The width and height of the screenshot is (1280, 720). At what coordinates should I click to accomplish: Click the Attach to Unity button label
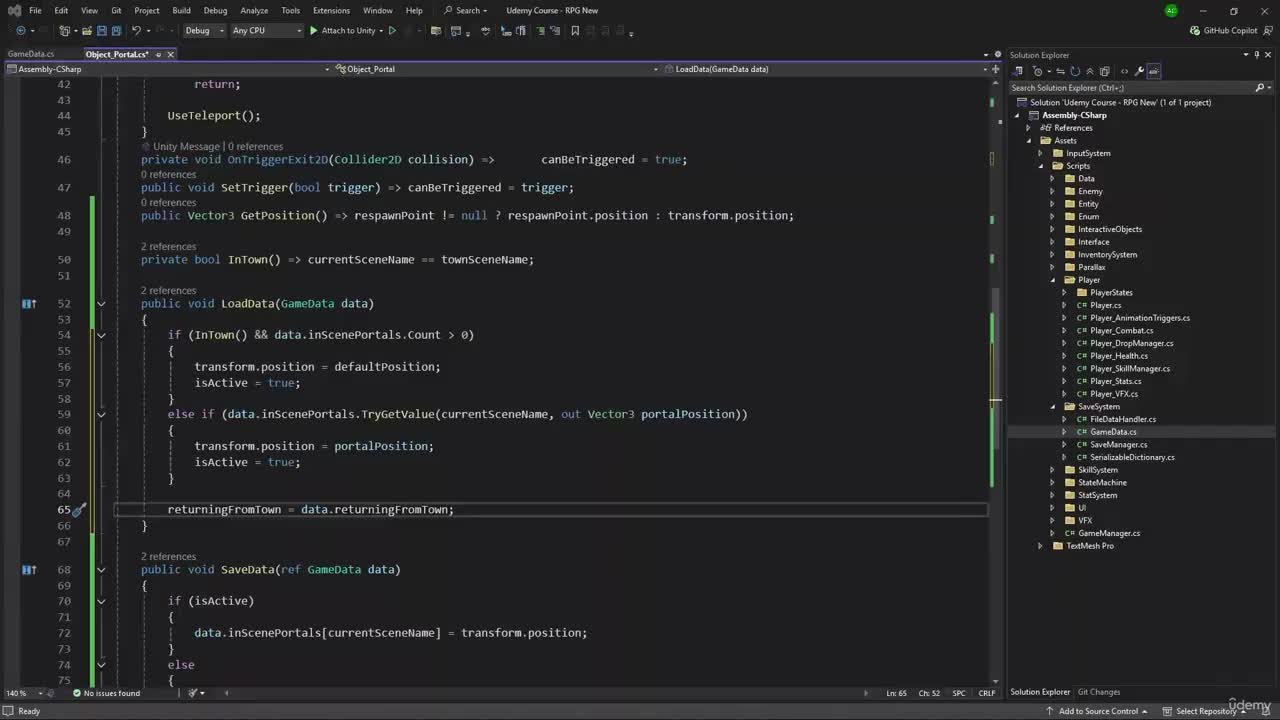coord(349,31)
